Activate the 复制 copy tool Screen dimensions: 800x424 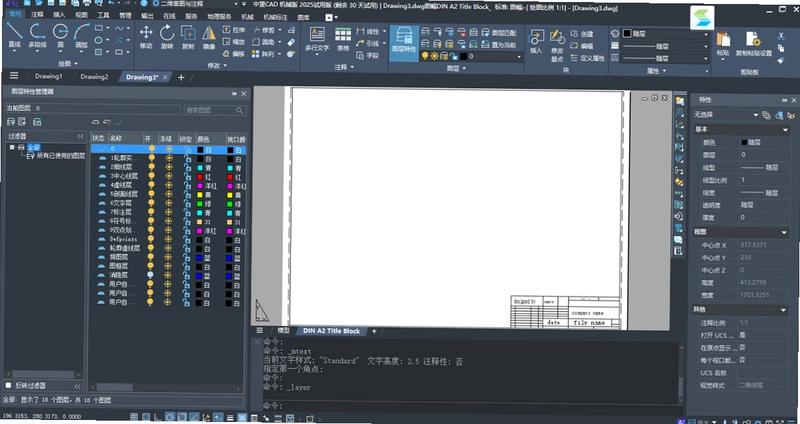click(188, 37)
